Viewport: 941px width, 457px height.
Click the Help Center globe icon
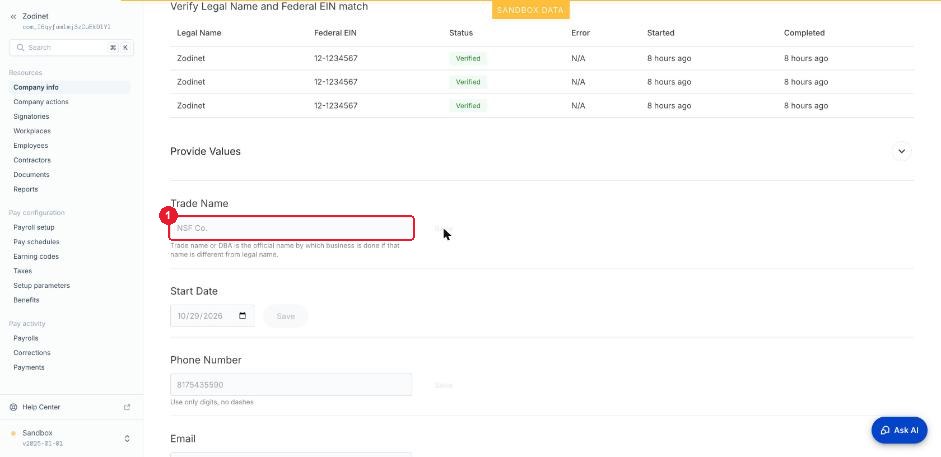[x=13, y=407]
